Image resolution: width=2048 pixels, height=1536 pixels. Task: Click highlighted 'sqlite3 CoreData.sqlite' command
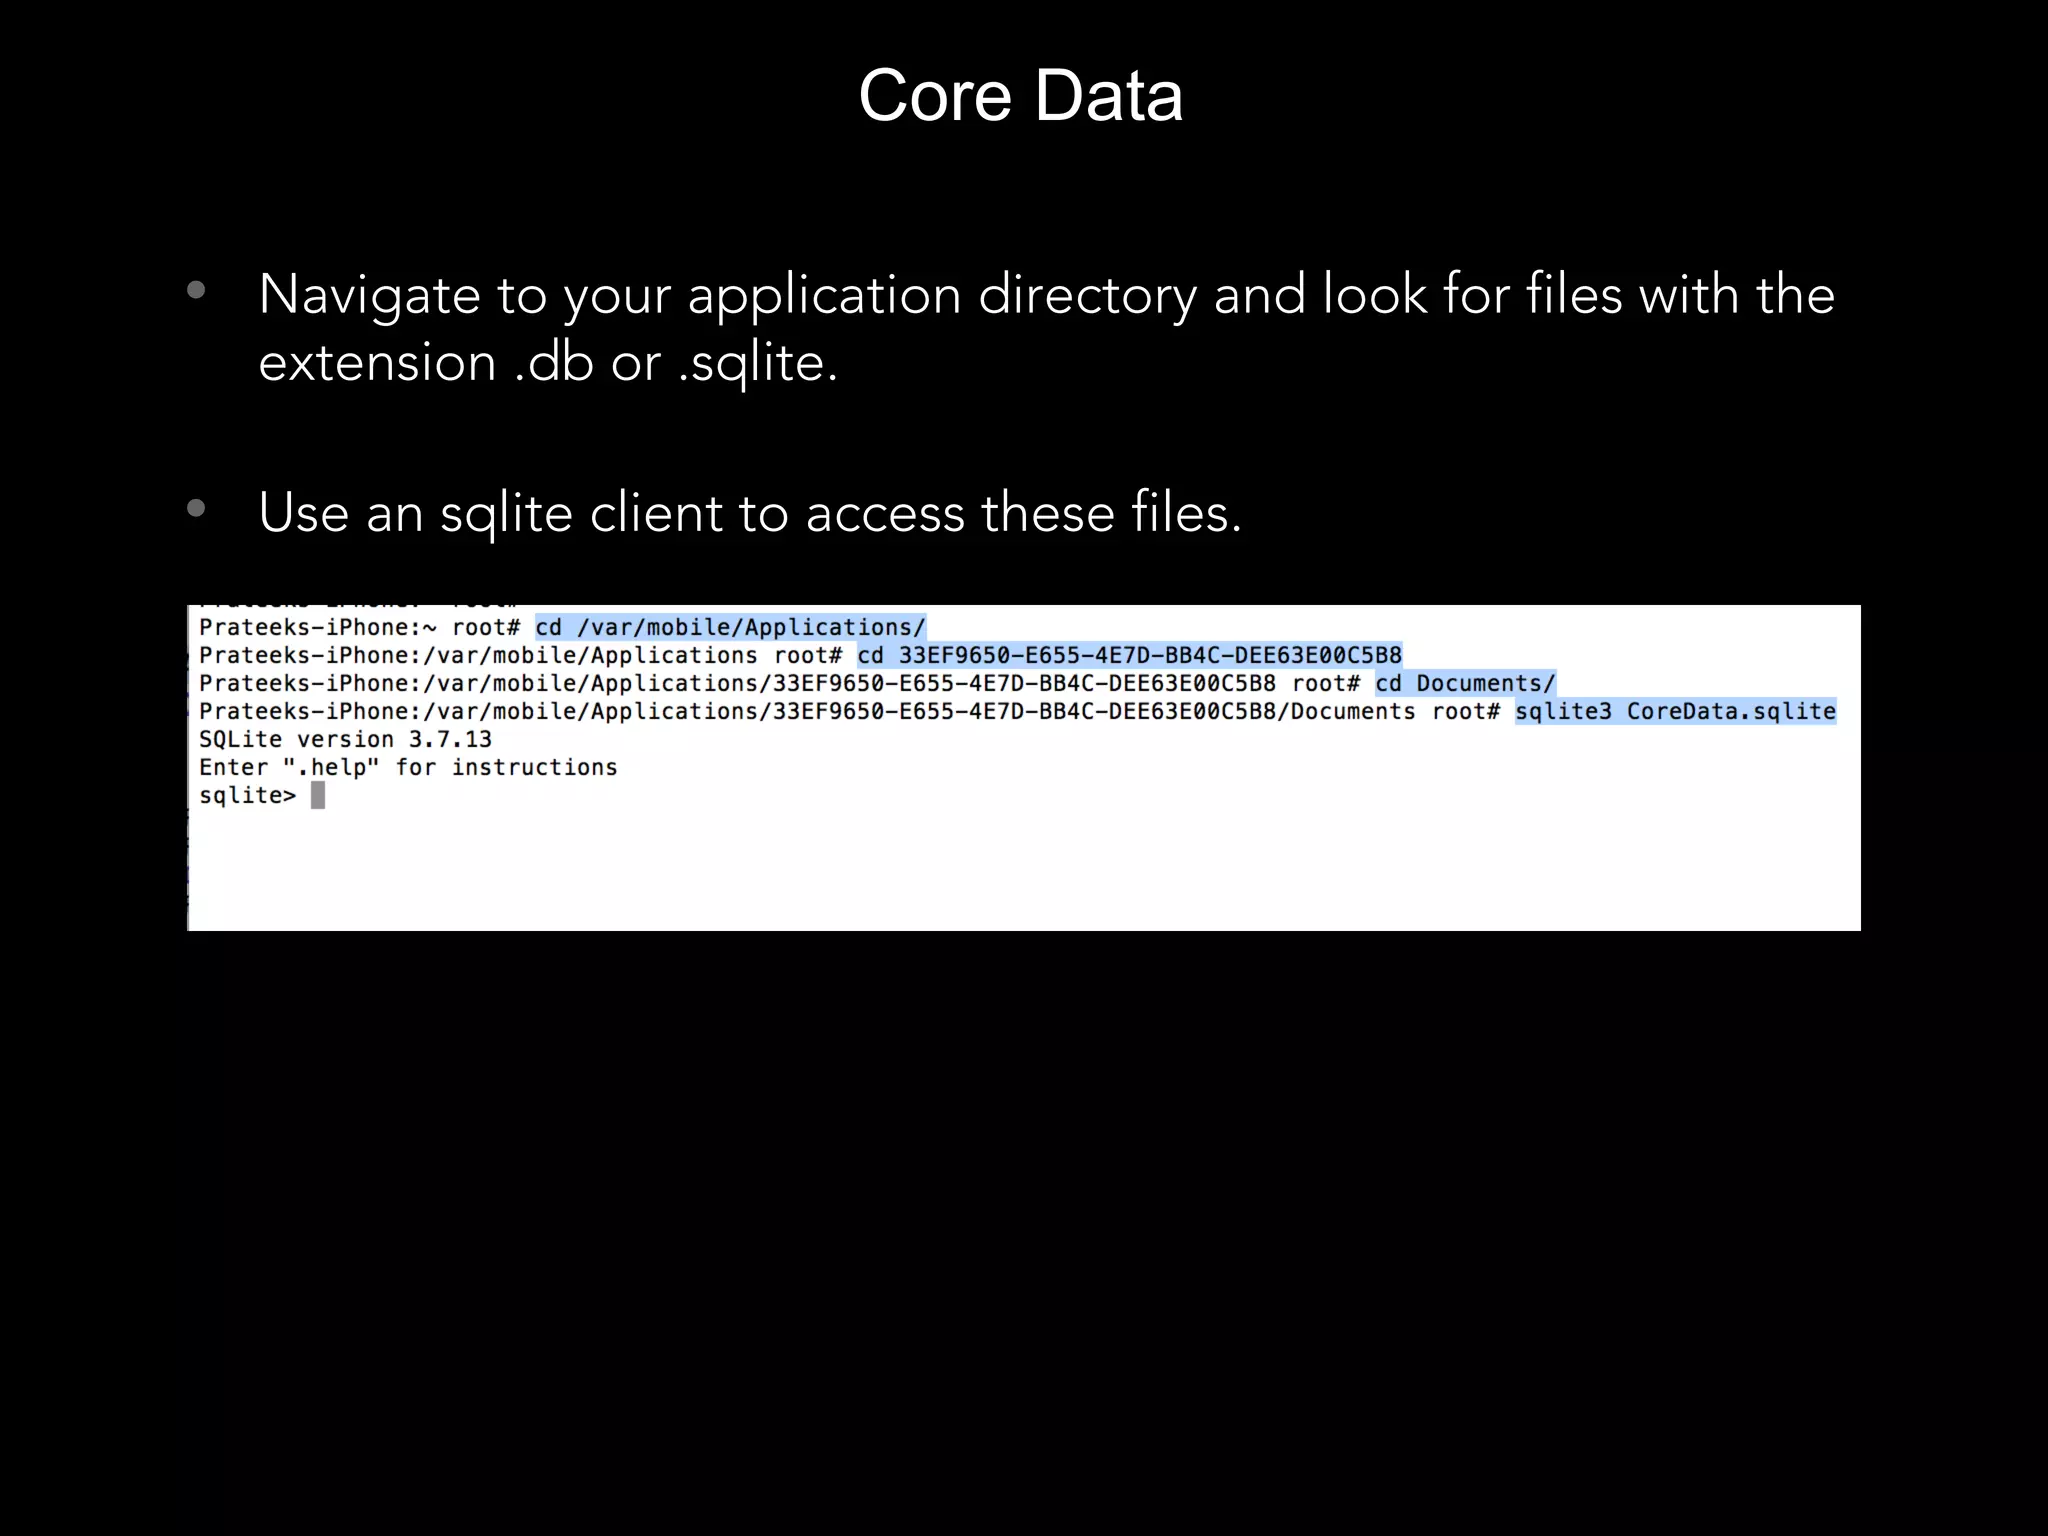(x=1675, y=712)
